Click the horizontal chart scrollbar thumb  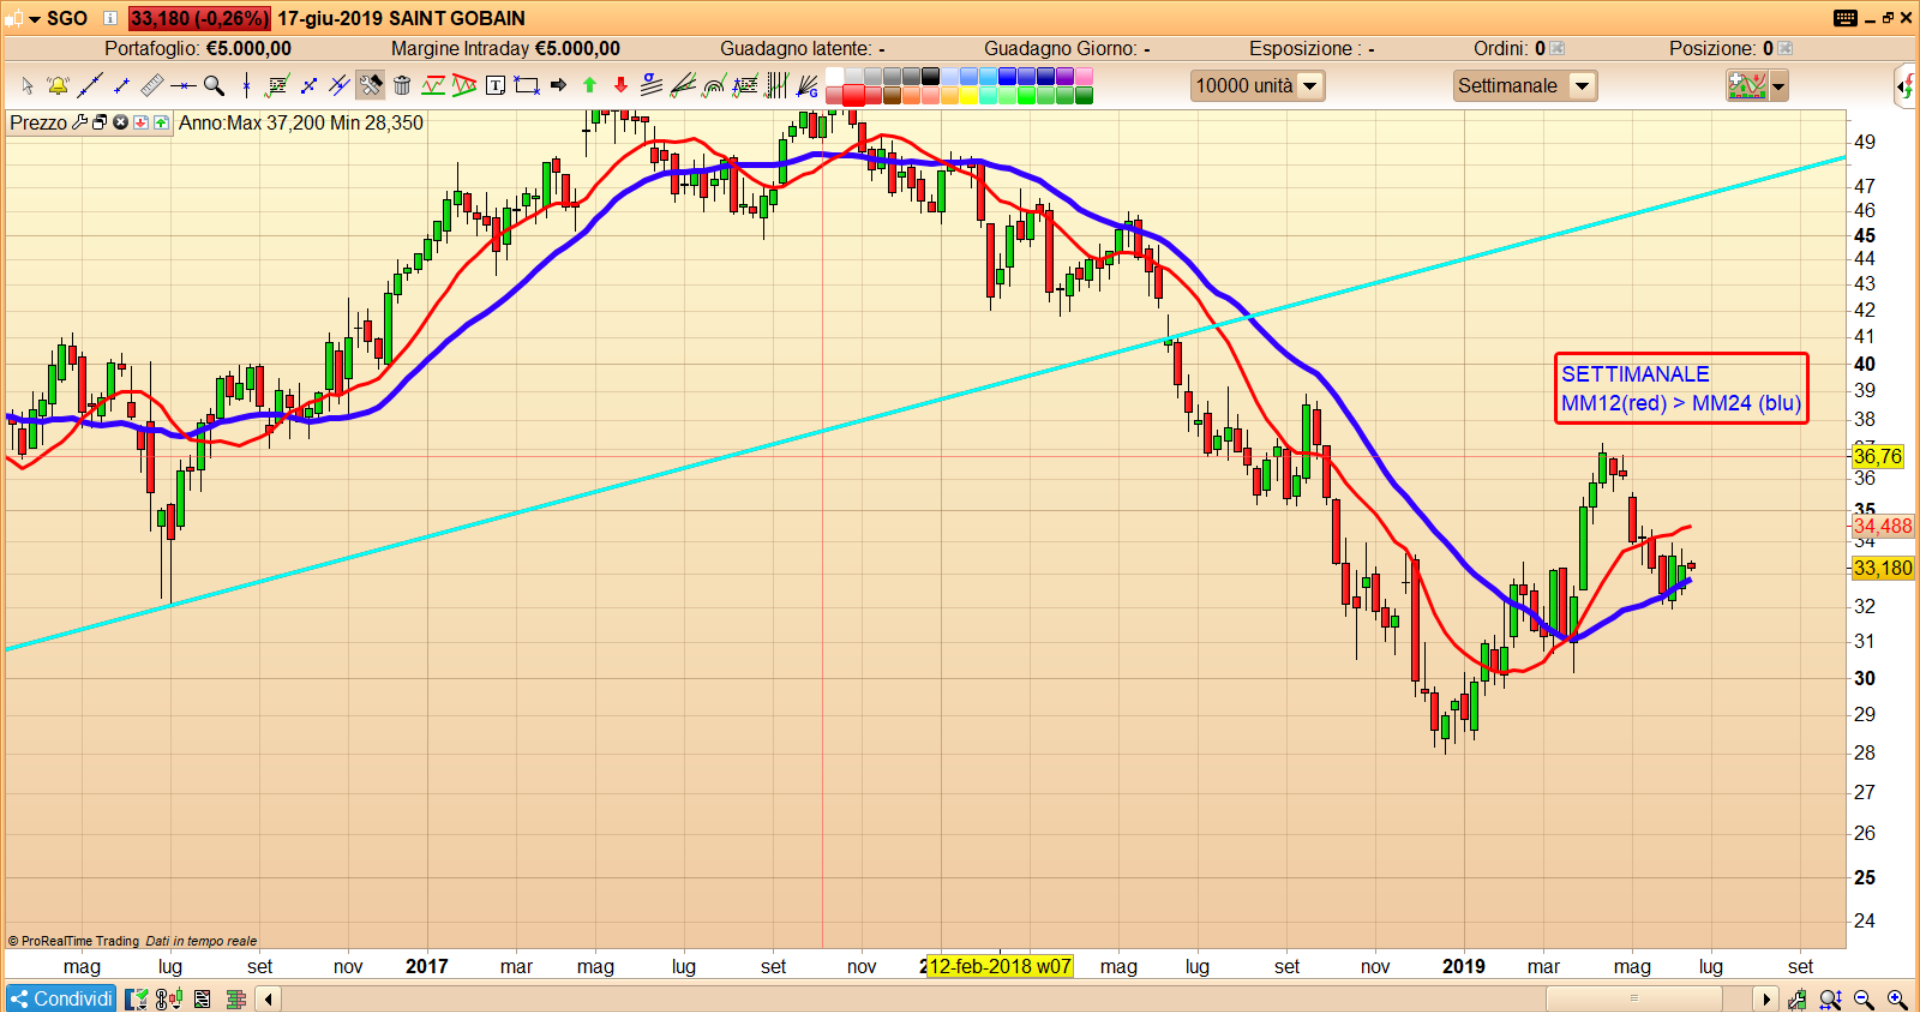tap(1634, 999)
